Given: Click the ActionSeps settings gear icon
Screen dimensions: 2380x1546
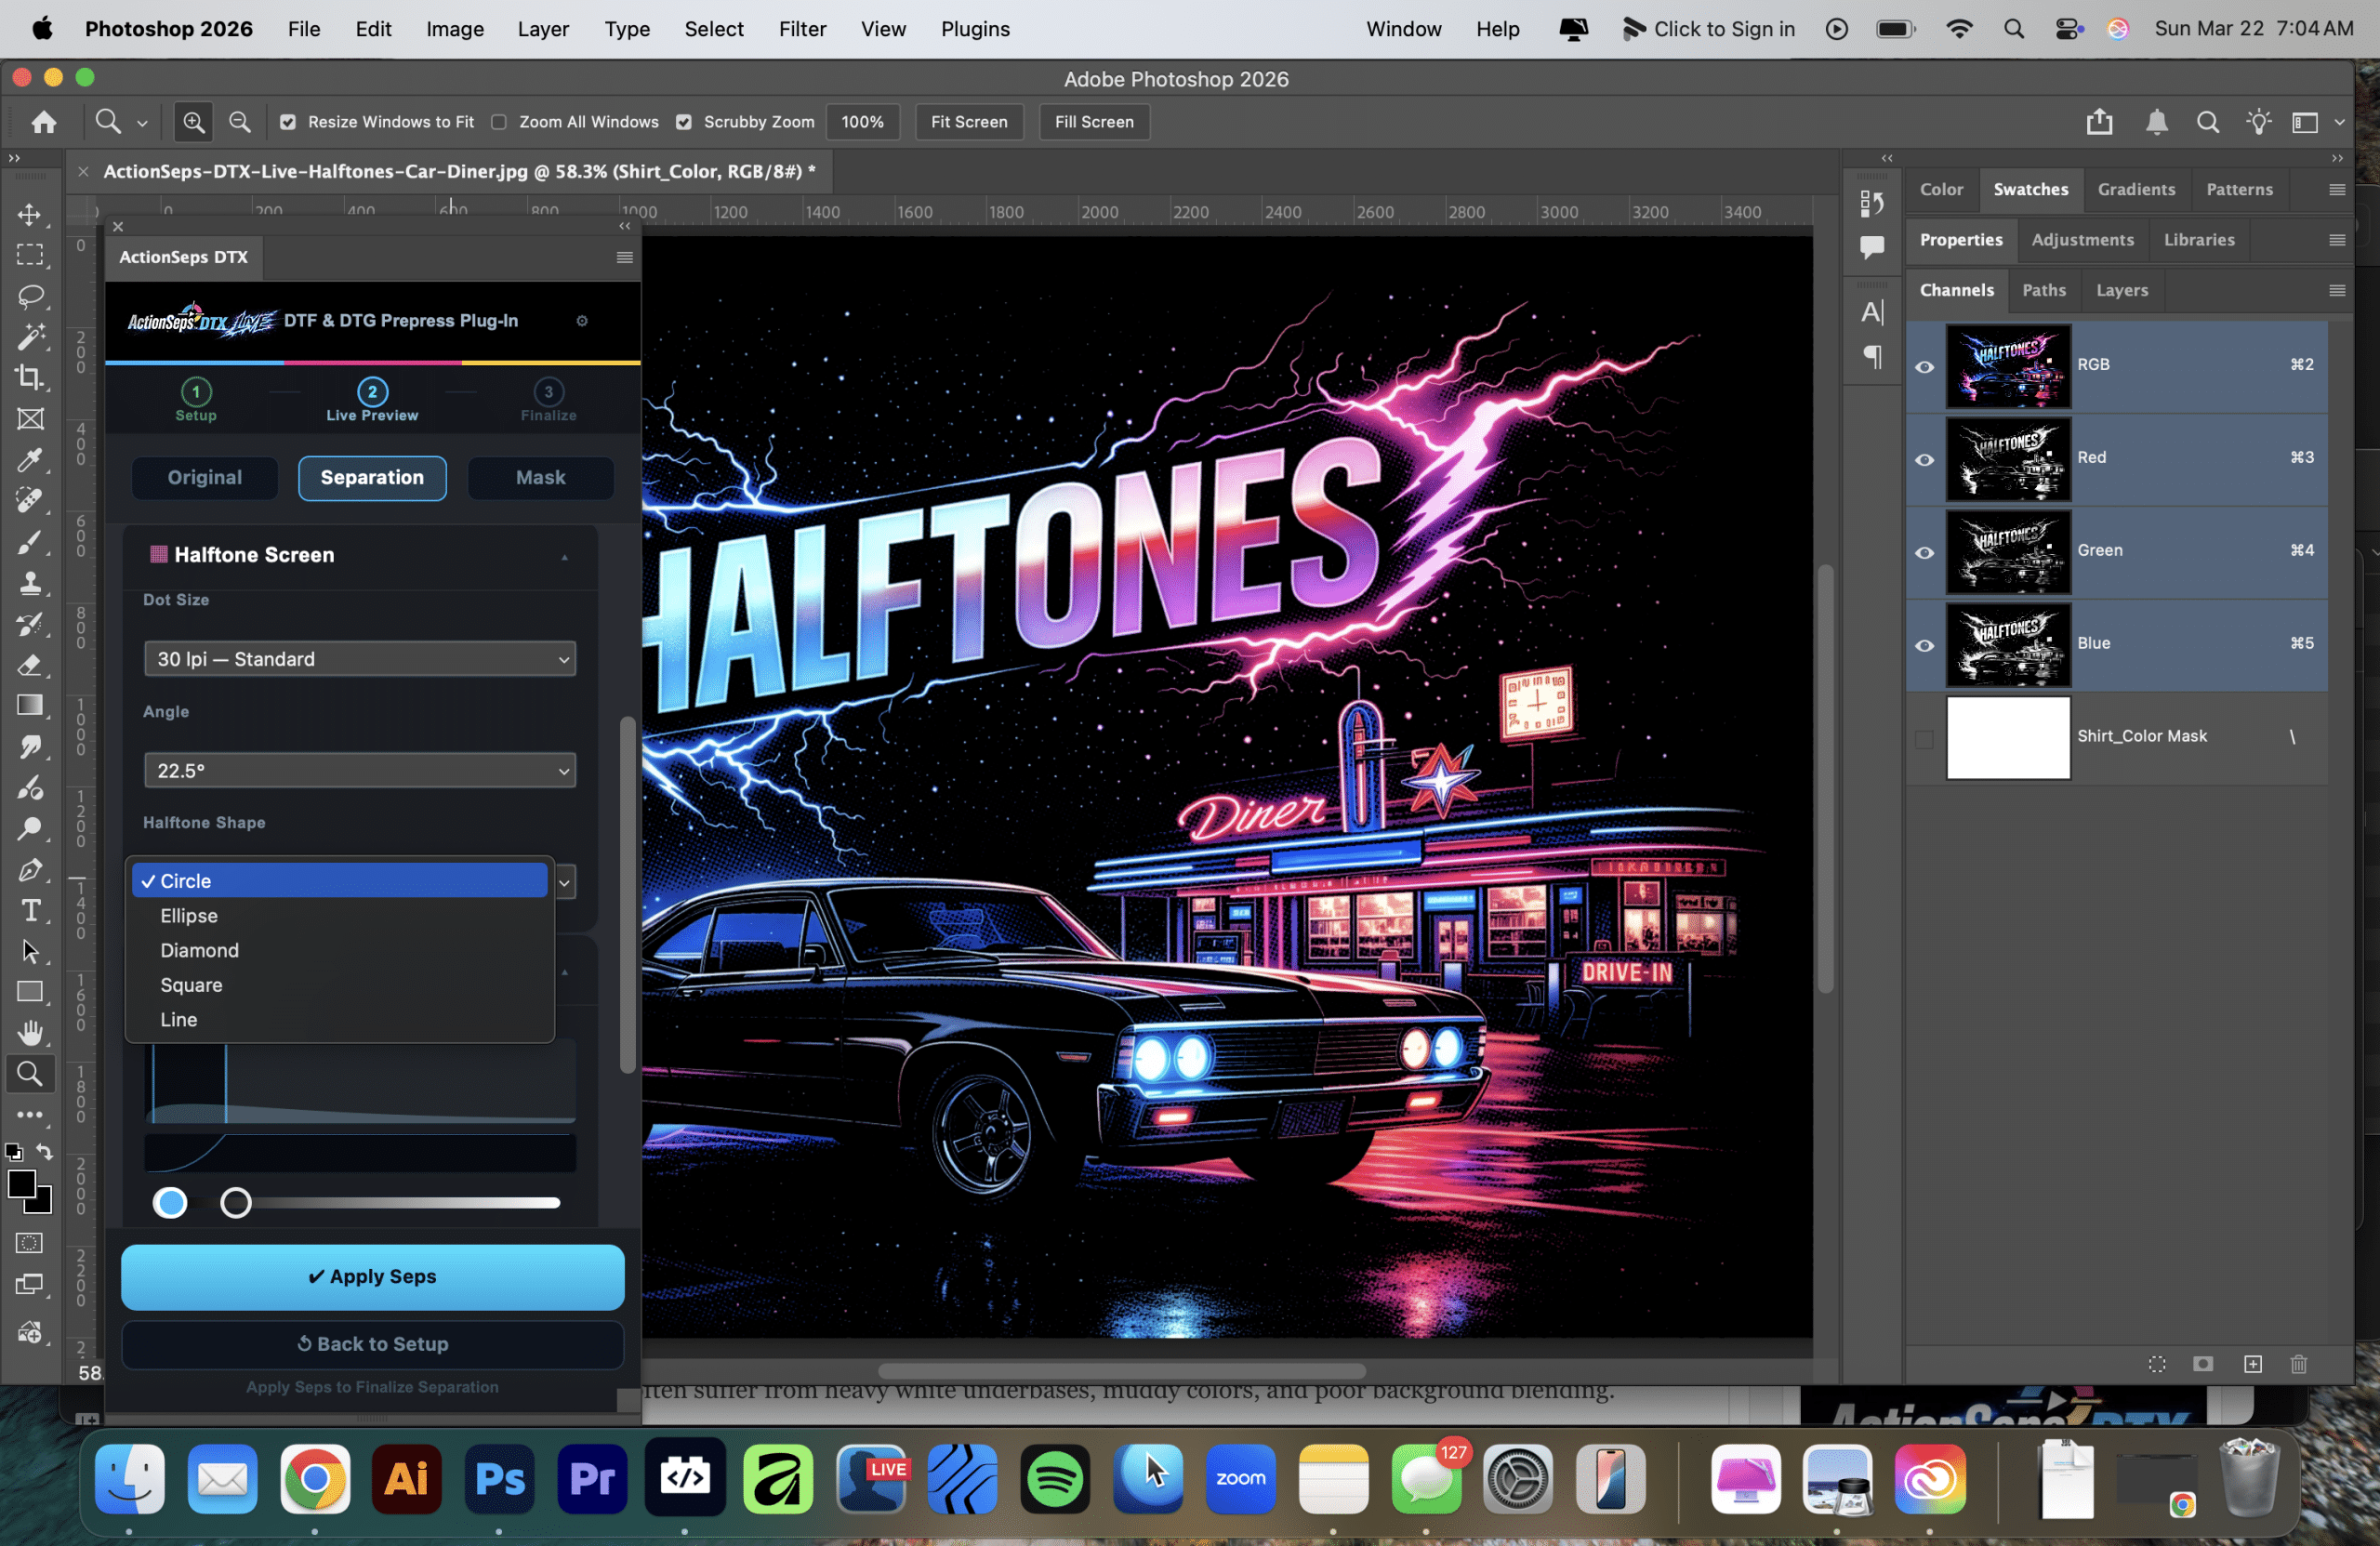Looking at the screenshot, I should coord(582,321).
